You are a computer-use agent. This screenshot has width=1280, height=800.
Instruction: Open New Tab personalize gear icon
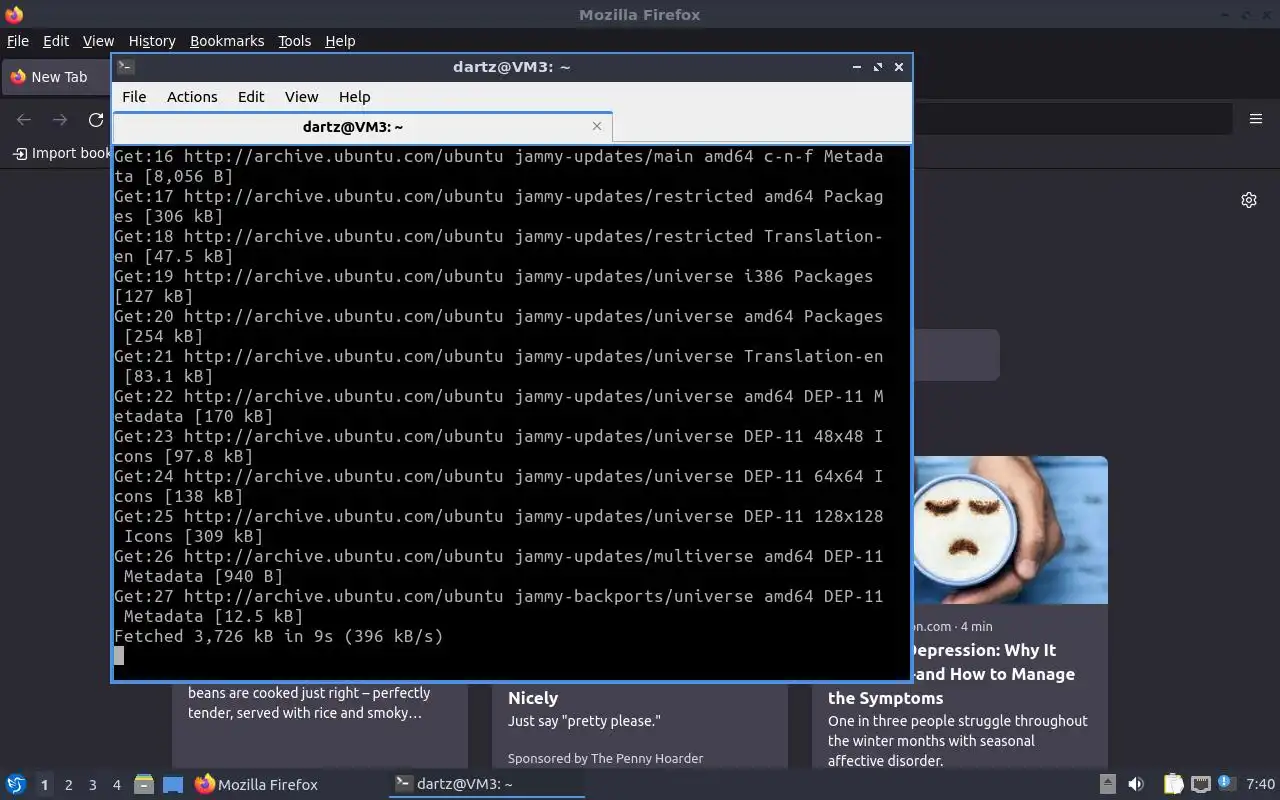click(x=1249, y=200)
